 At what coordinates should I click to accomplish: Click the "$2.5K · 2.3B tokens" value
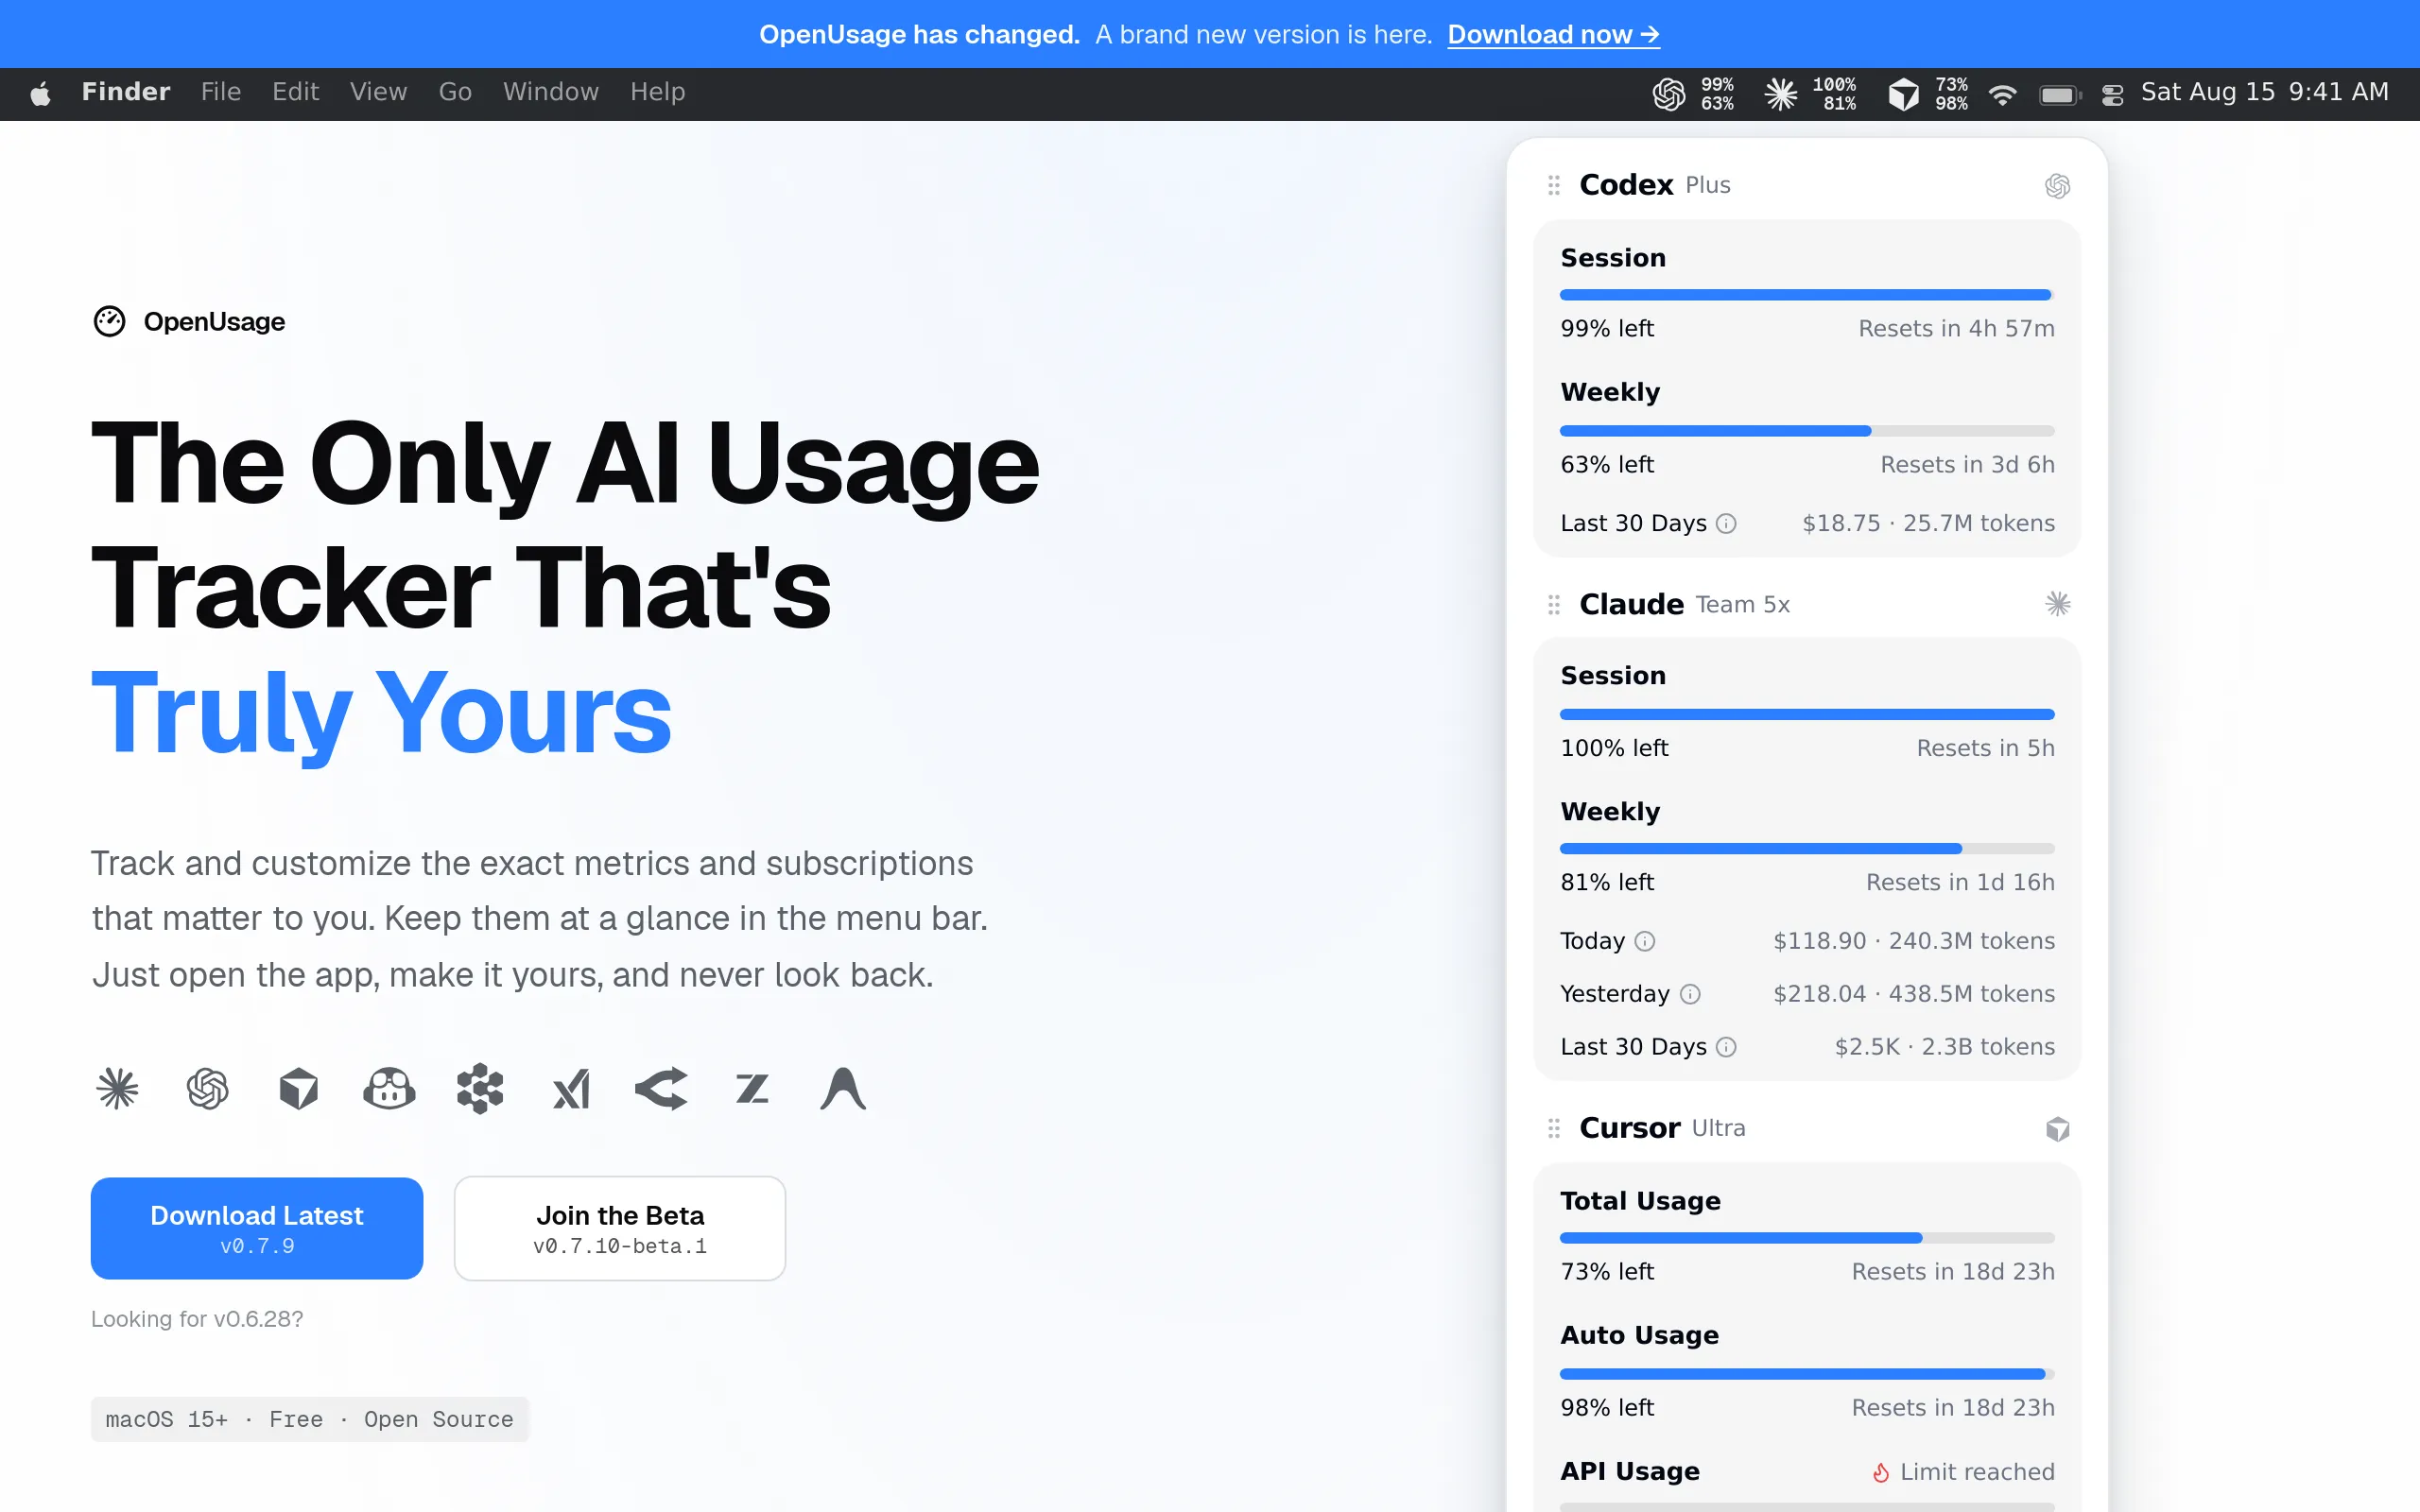(x=1945, y=1047)
